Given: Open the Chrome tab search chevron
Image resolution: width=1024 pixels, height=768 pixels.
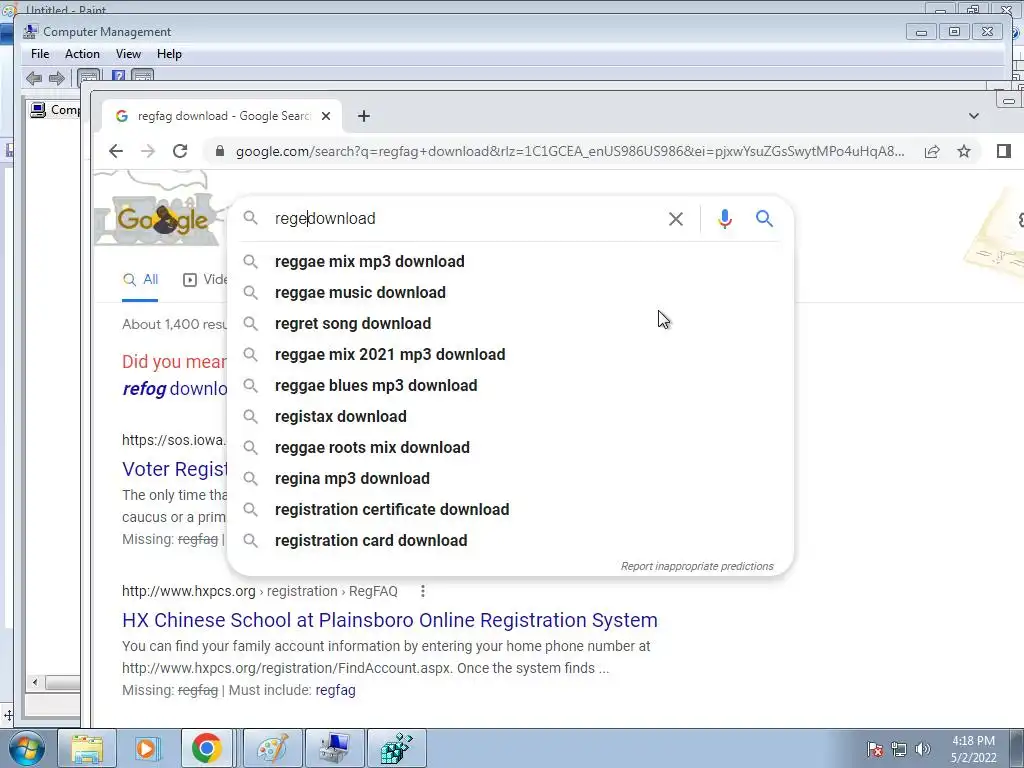Looking at the screenshot, I should (x=974, y=116).
